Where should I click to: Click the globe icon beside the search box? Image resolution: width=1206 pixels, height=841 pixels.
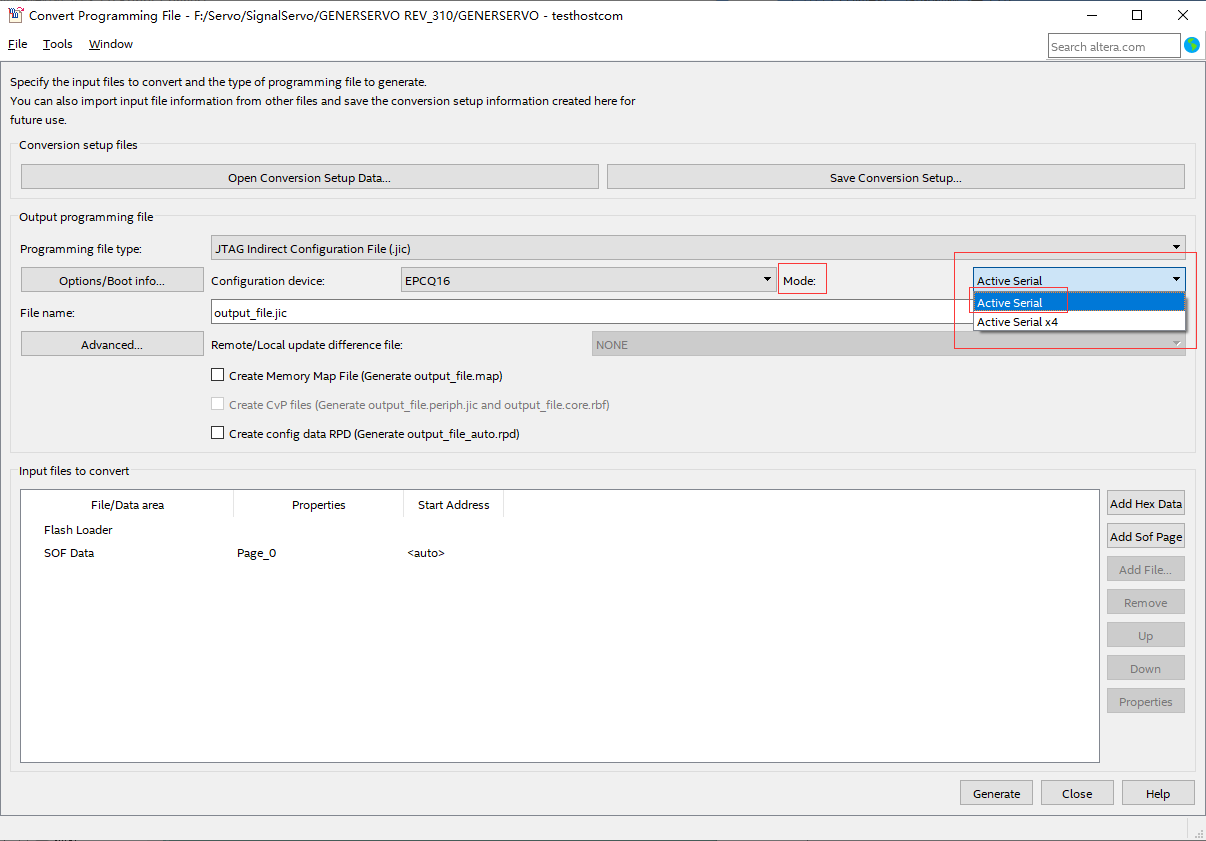point(1191,45)
